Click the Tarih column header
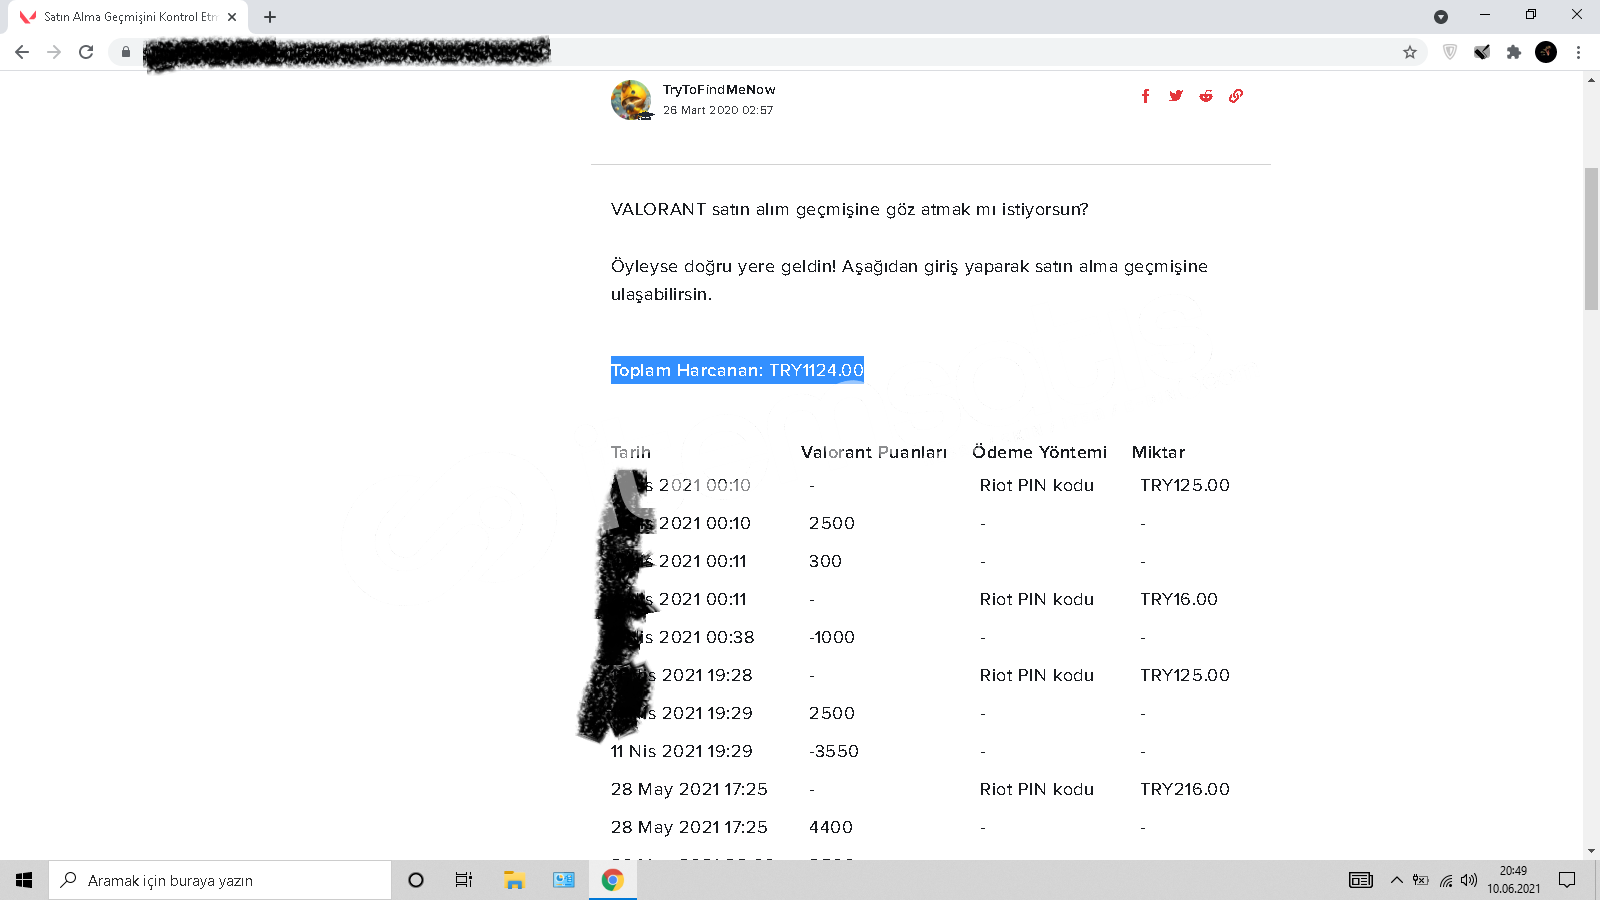 pos(631,452)
